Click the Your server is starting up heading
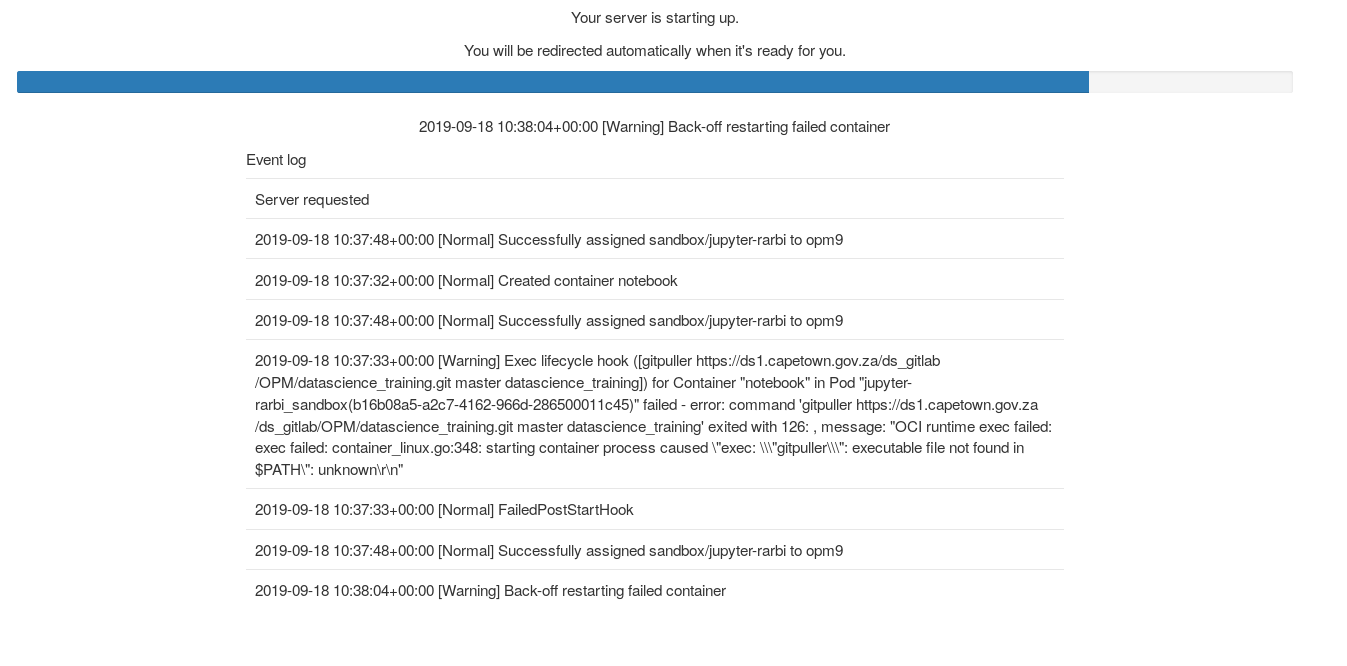Image resolution: width=1347 pixels, height=666 pixels. (x=654, y=17)
